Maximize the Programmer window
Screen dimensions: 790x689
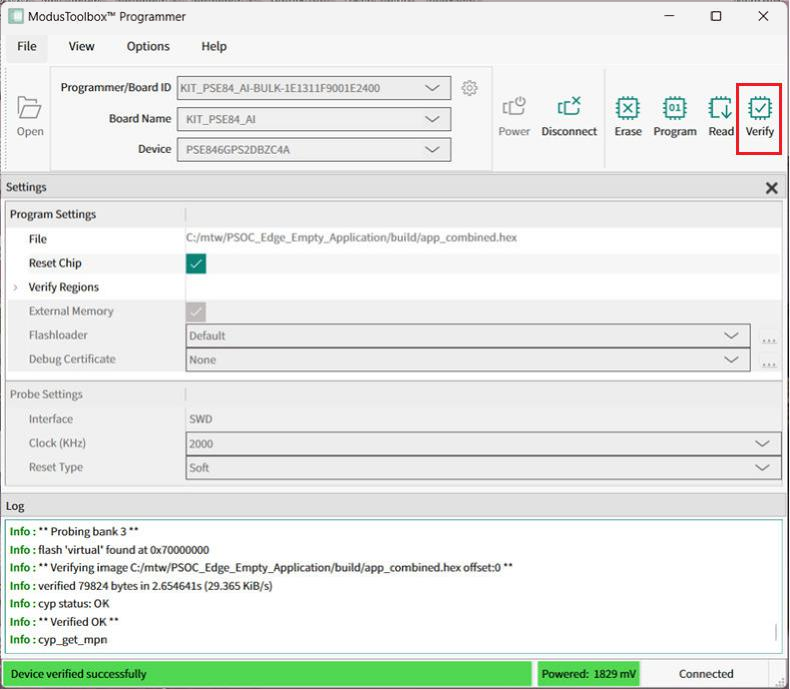tap(715, 16)
